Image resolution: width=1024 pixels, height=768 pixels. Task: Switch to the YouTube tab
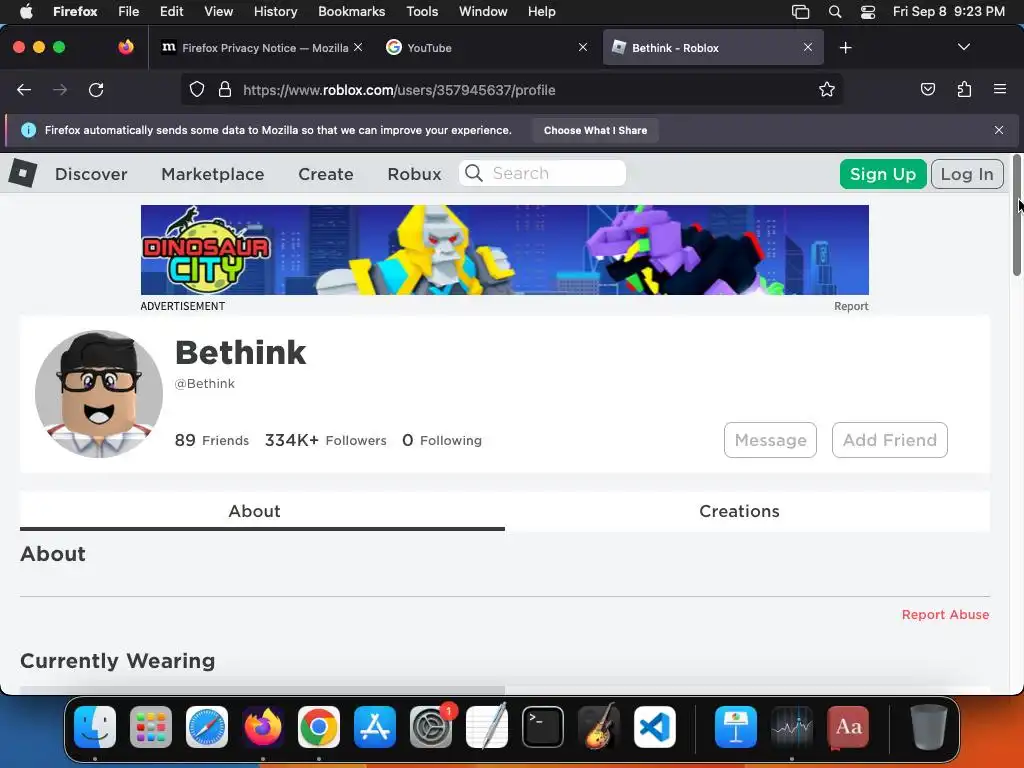tap(487, 48)
